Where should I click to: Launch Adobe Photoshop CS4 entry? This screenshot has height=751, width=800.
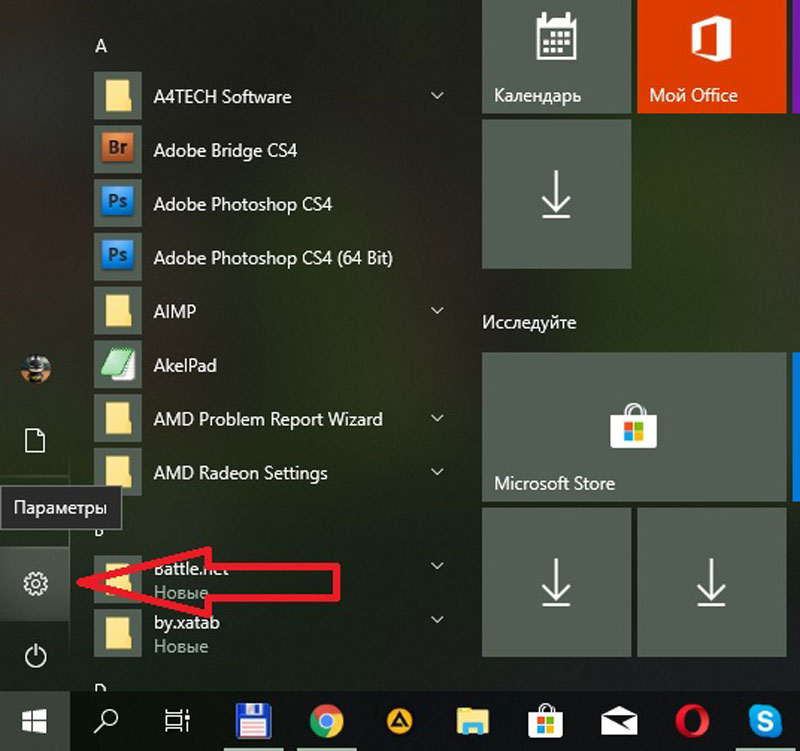pos(243,204)
